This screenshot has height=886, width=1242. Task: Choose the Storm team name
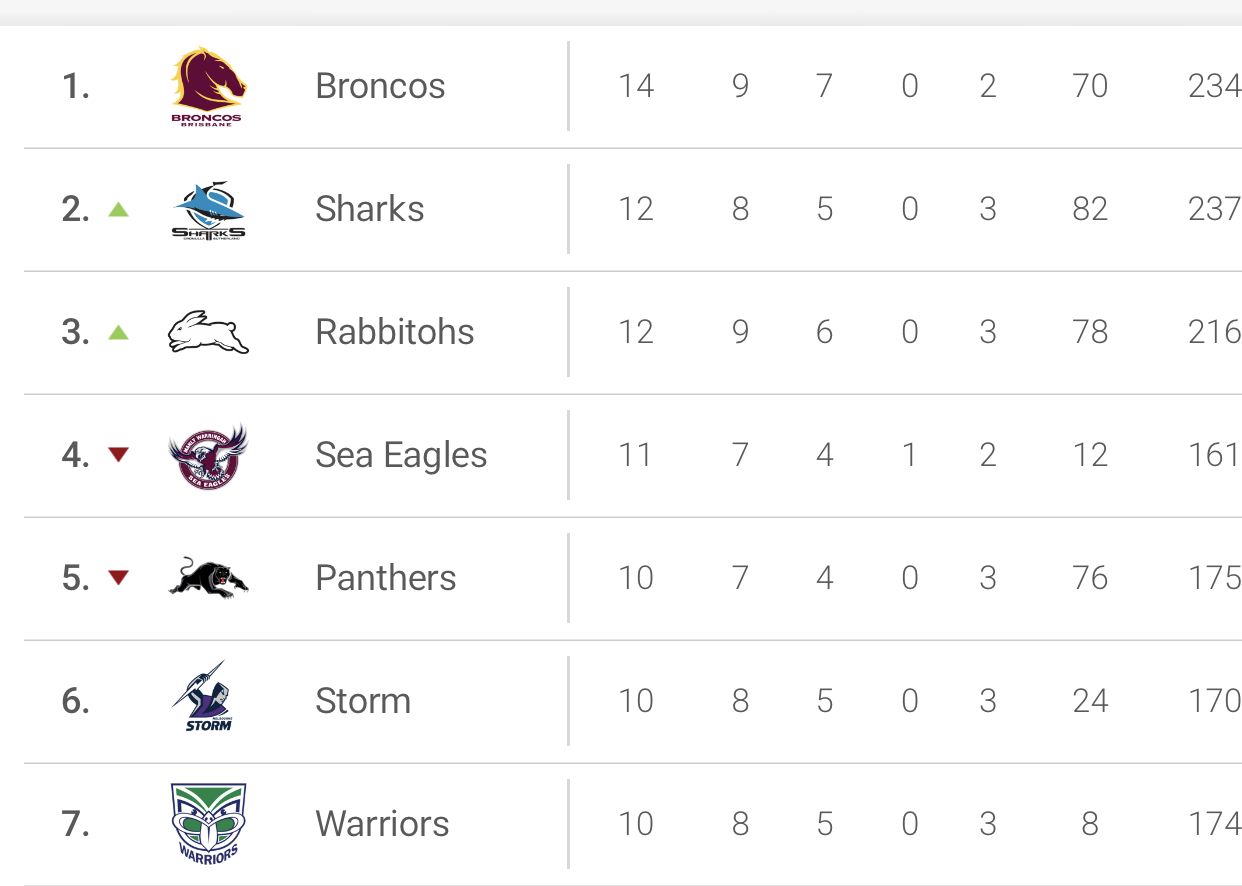click(x=363, y=701)
